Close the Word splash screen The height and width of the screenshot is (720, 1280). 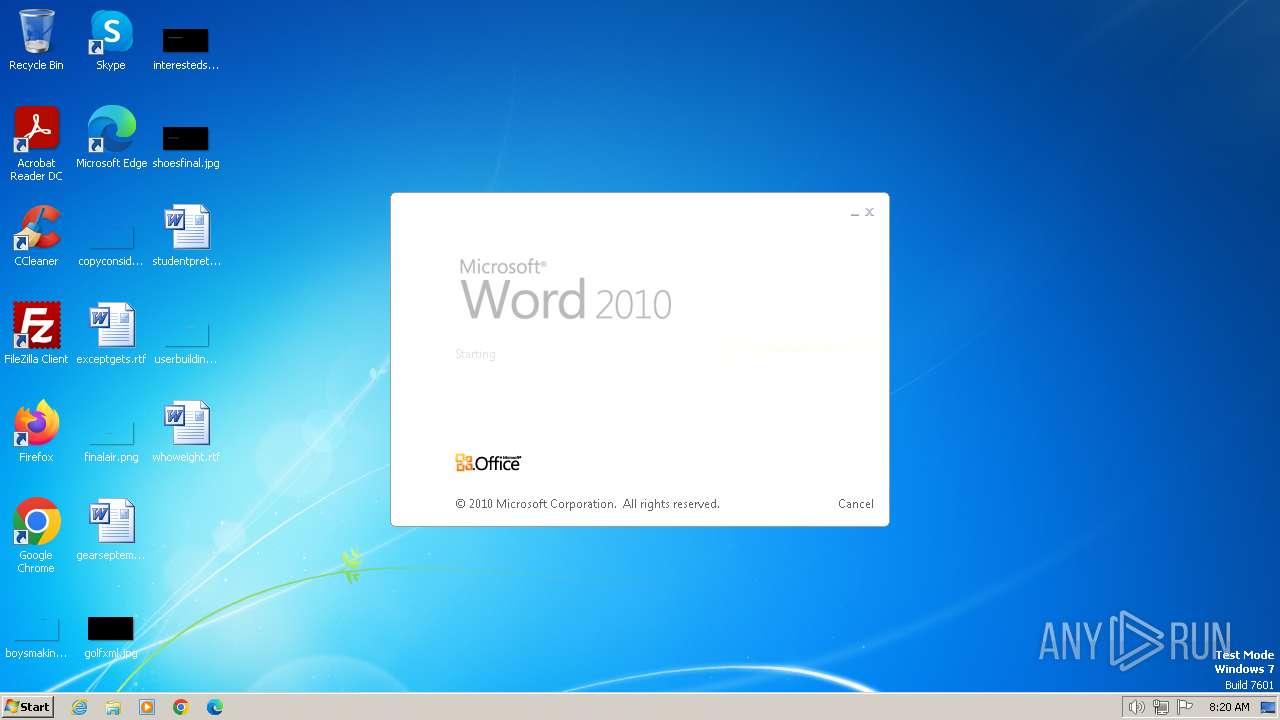point(869,212)
